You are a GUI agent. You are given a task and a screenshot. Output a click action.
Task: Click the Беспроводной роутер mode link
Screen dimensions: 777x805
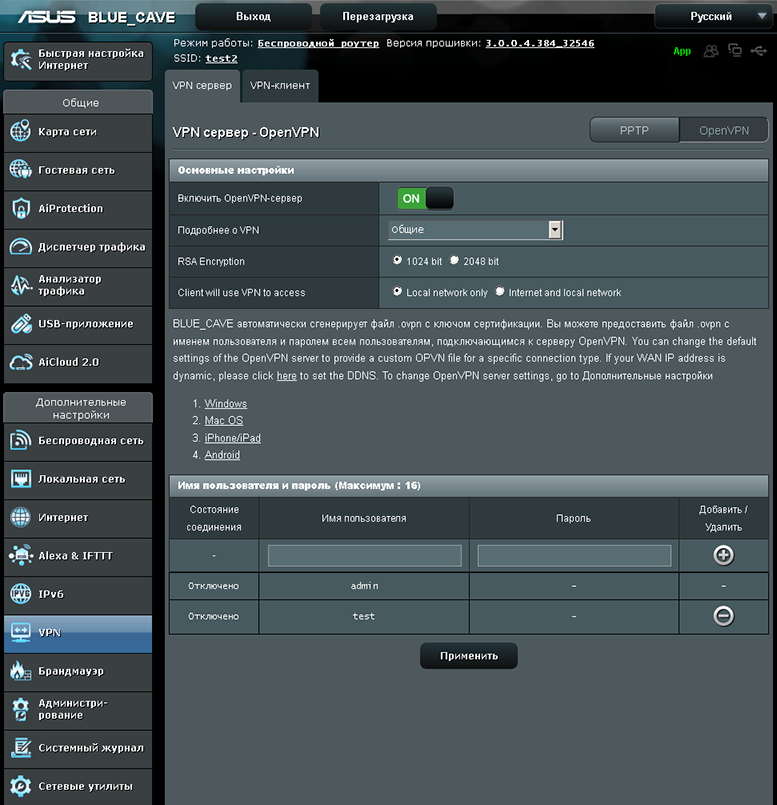[318, 43]
